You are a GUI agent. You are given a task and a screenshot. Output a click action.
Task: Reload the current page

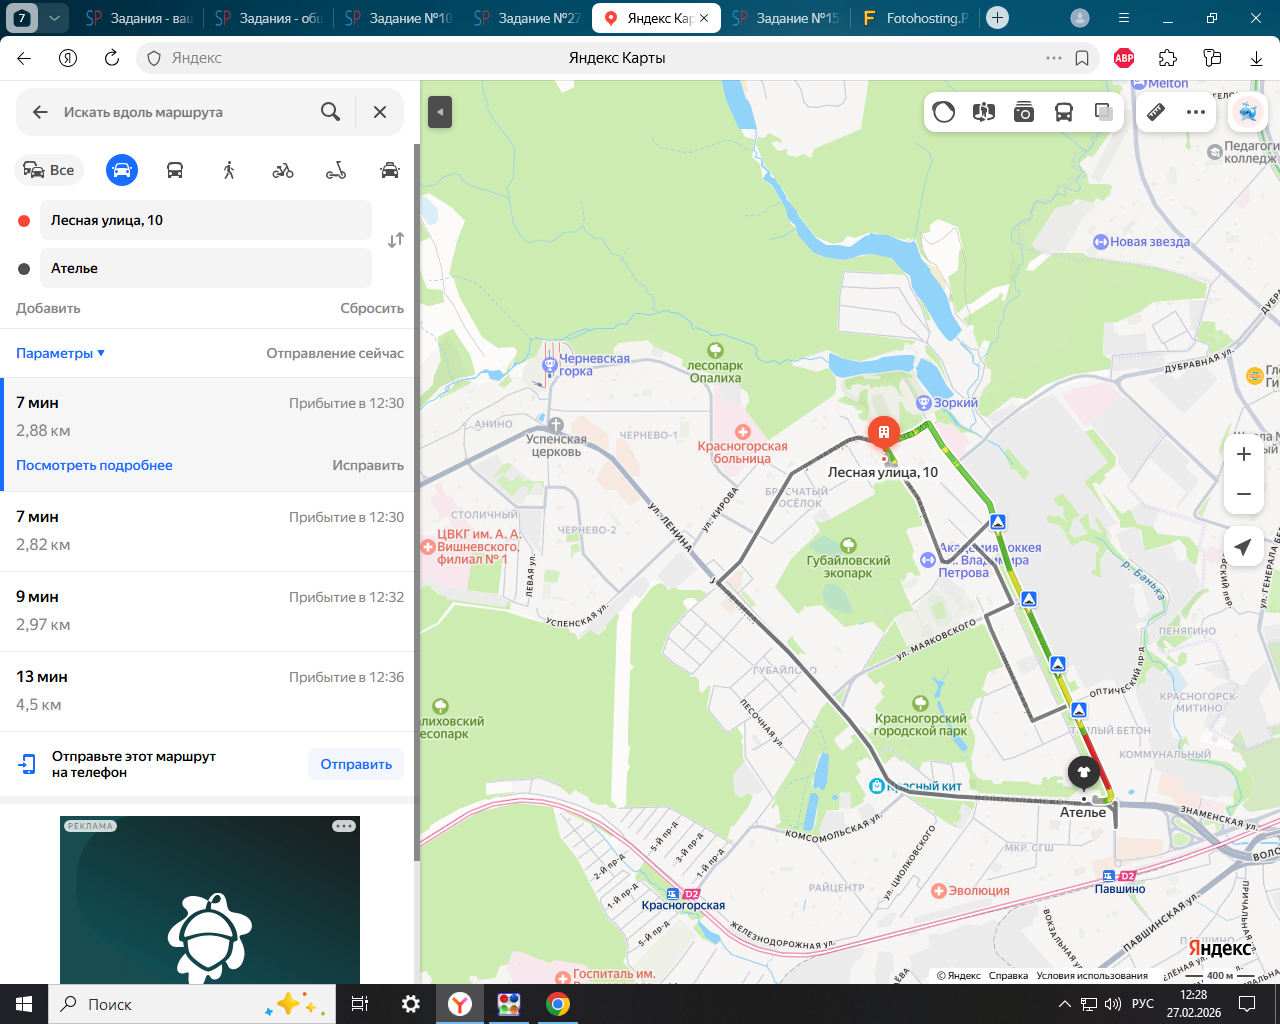coord(112,58)
